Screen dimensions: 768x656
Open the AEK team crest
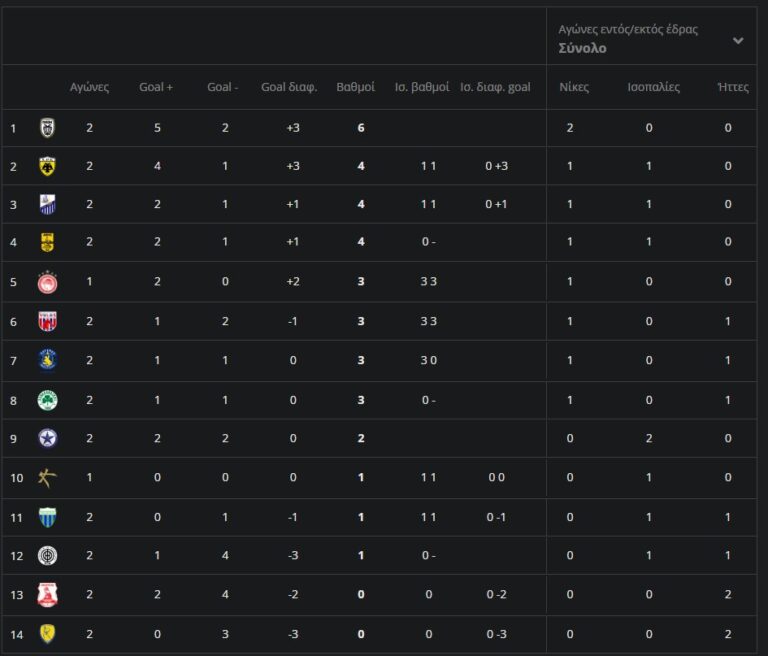click(x=47, y=166)
